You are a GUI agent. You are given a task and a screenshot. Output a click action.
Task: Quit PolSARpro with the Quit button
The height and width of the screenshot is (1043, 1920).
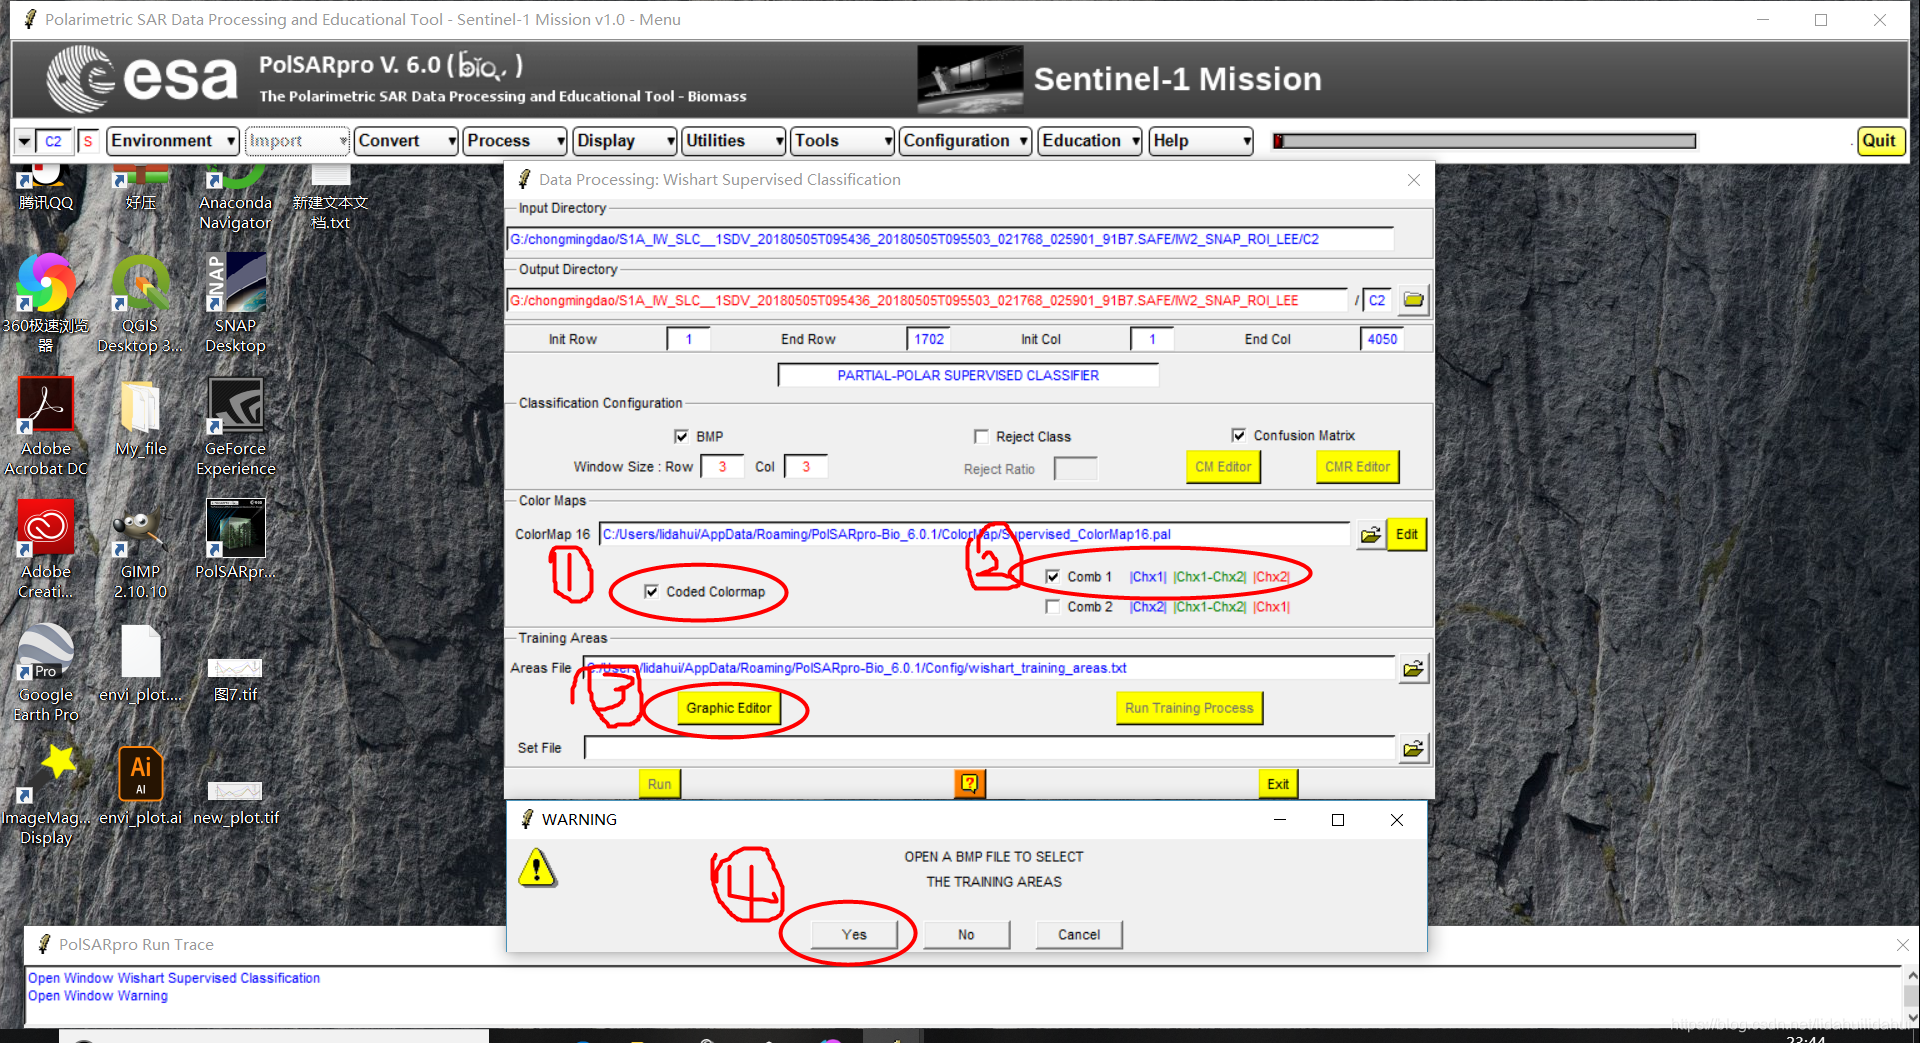(x=1879, y=141)
